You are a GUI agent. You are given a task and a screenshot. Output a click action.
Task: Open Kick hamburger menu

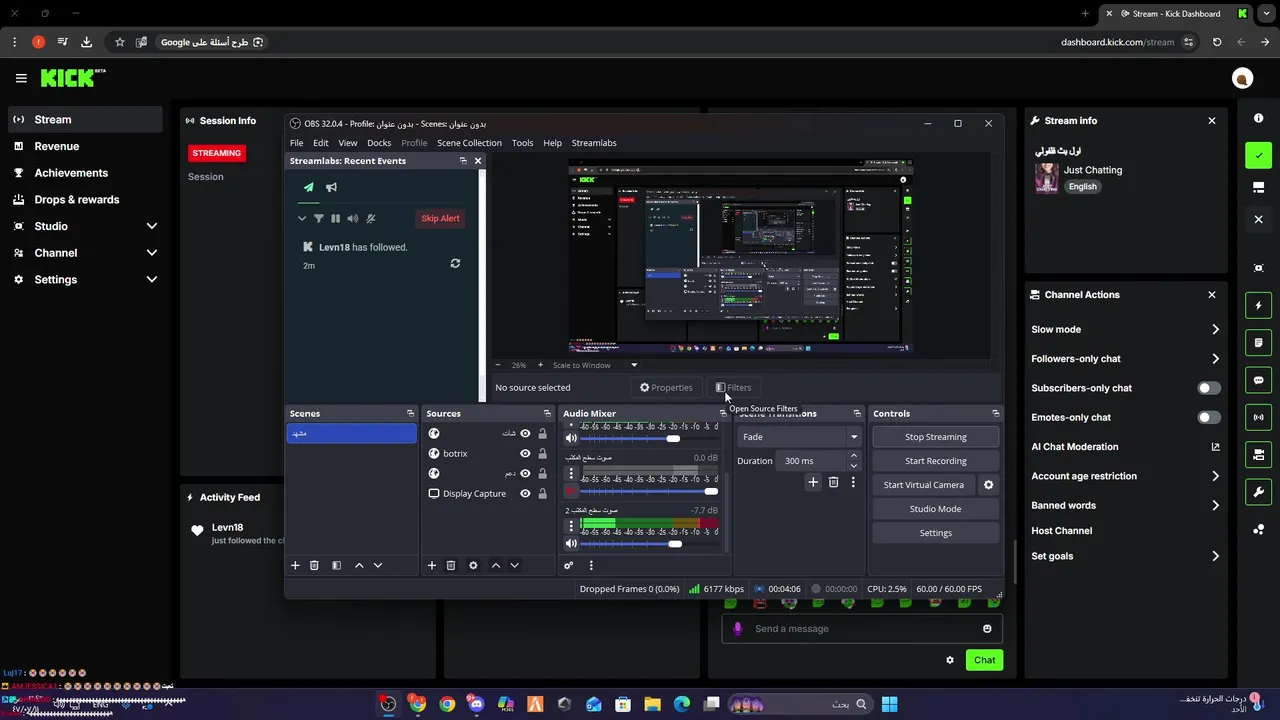click(x=21, y=78)
